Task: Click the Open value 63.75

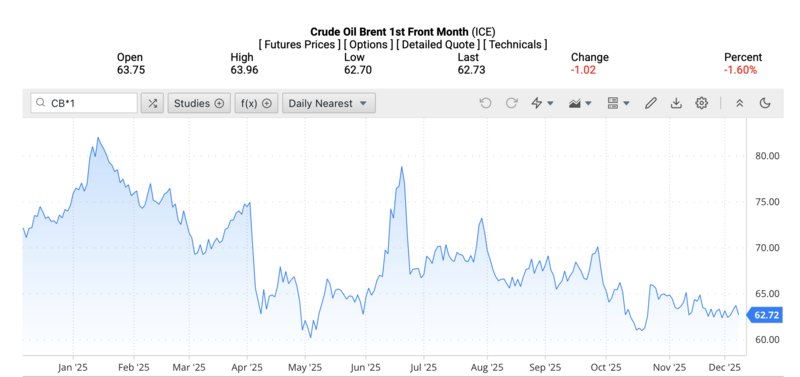Action: coord(131,70)
